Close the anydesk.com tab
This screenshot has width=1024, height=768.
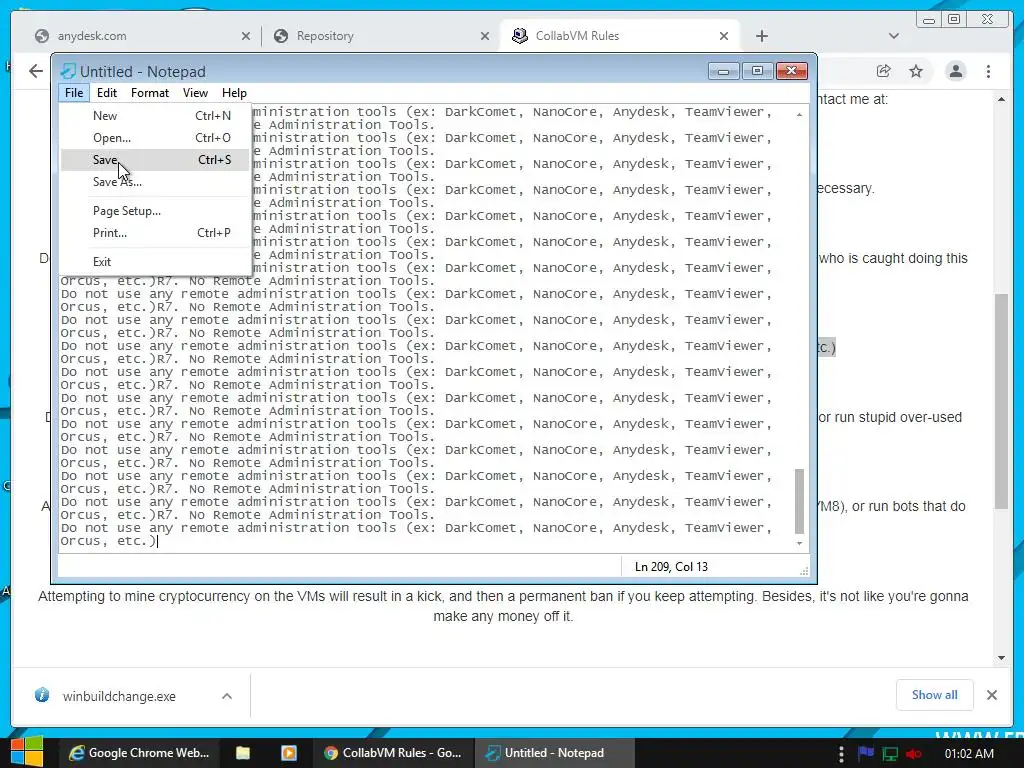coord(246,36)
